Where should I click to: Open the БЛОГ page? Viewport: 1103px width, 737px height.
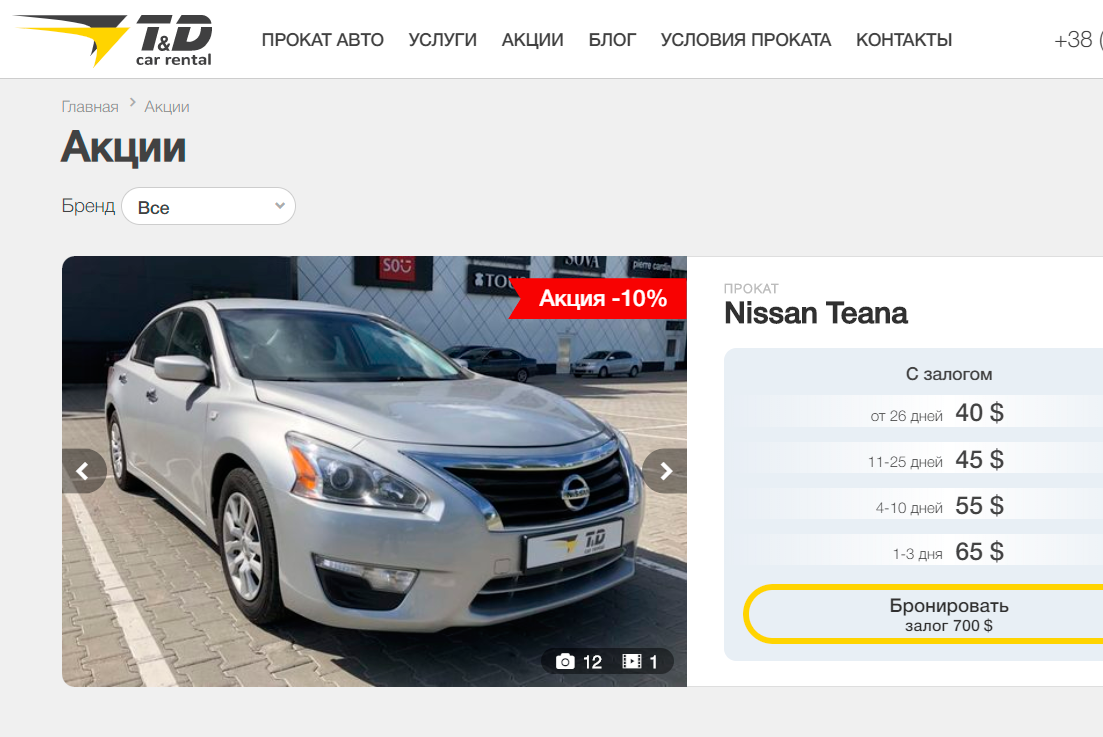612,40
